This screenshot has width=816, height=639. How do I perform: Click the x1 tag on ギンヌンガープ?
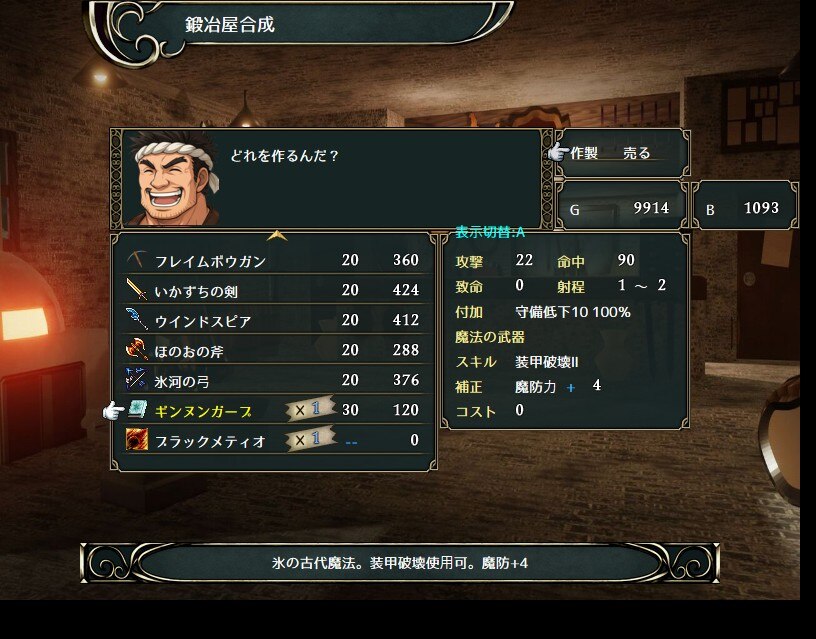(x=310, y=409)
